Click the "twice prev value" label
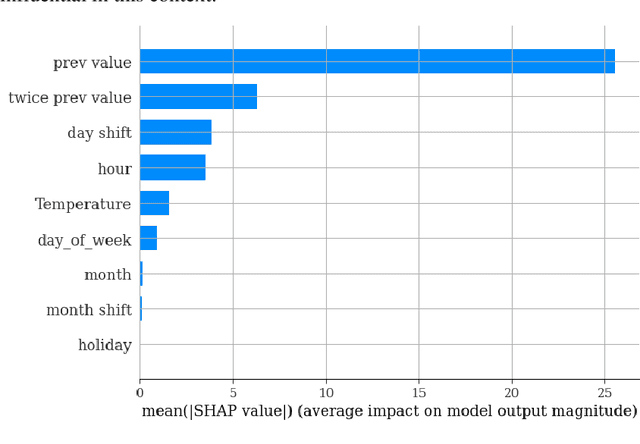Screen dimensions: 640x444 (x=69, y=98)
